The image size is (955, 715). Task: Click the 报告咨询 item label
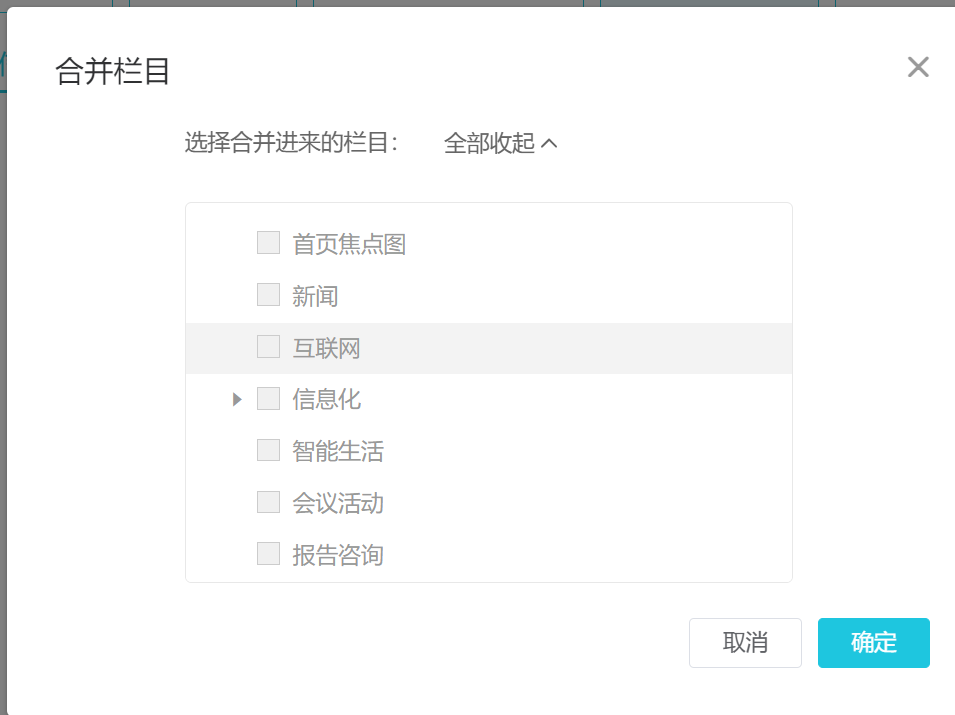pos(338,555)
